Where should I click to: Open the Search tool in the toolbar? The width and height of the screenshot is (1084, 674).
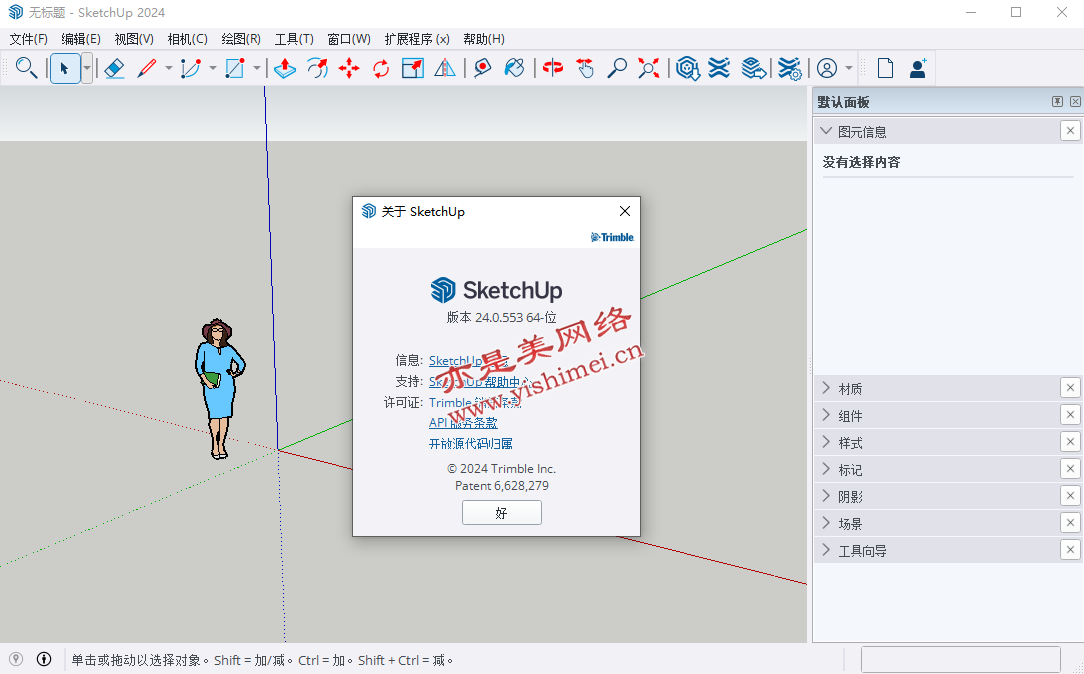[26, 68]
